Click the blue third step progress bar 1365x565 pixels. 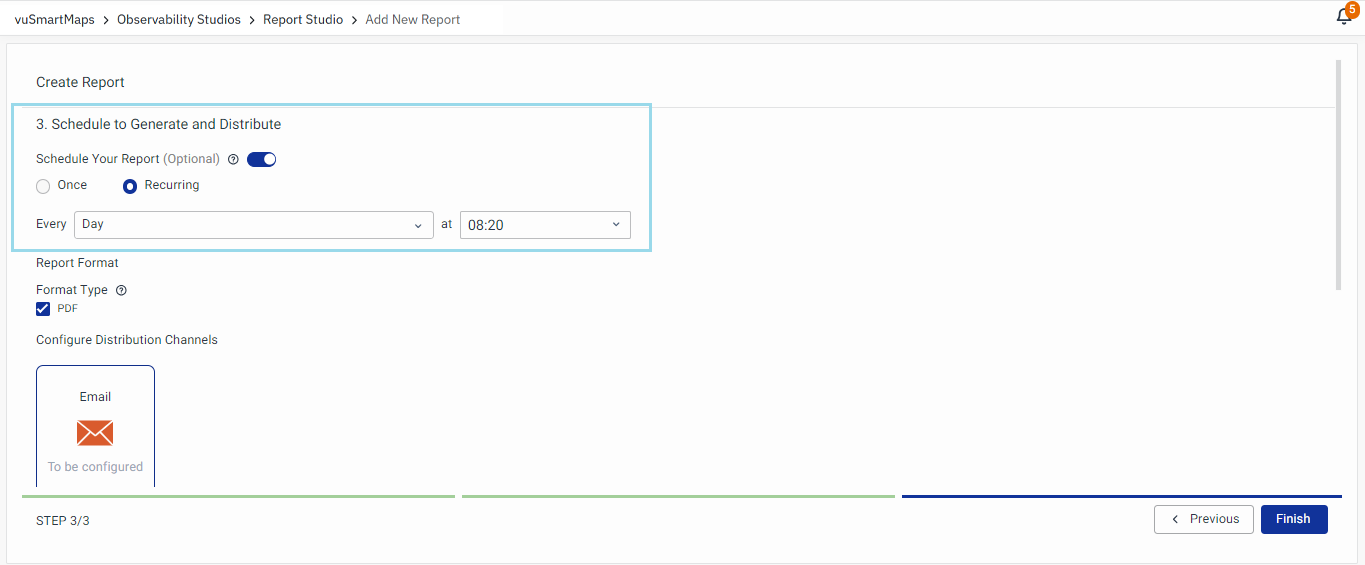point(1121,496)
